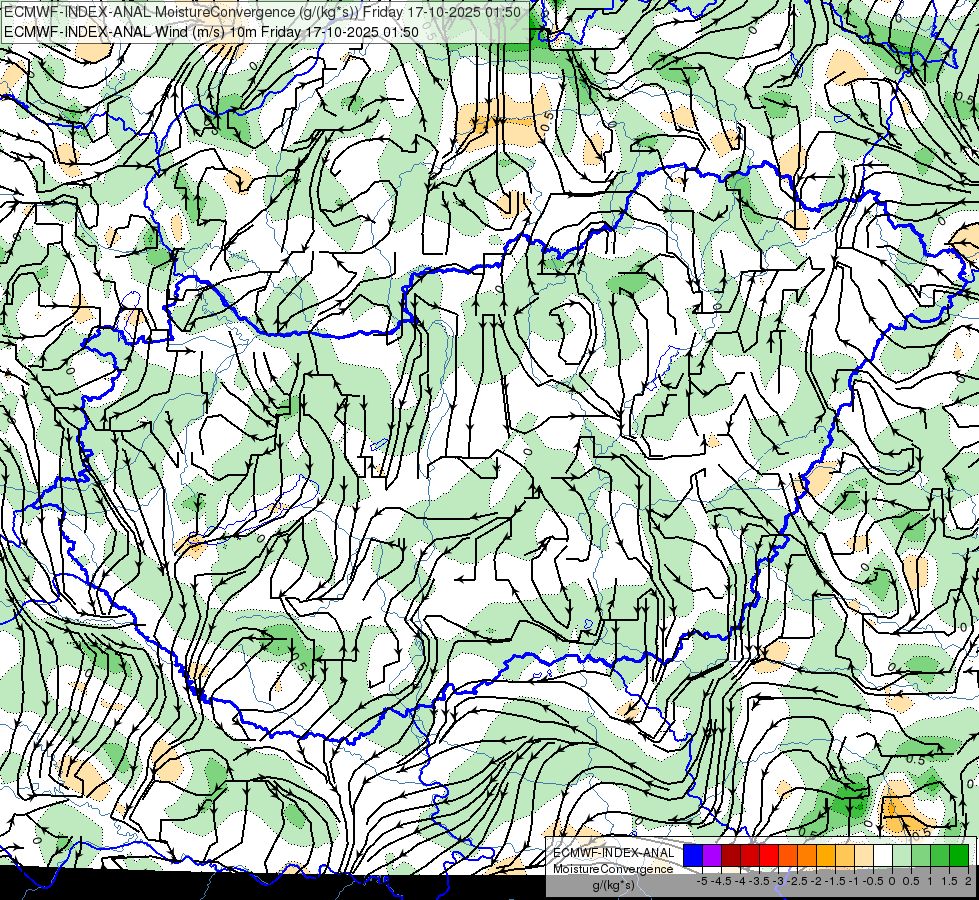979x900 pixels.
Task: Click the -4 legend tick label
Action: point(740,881)
